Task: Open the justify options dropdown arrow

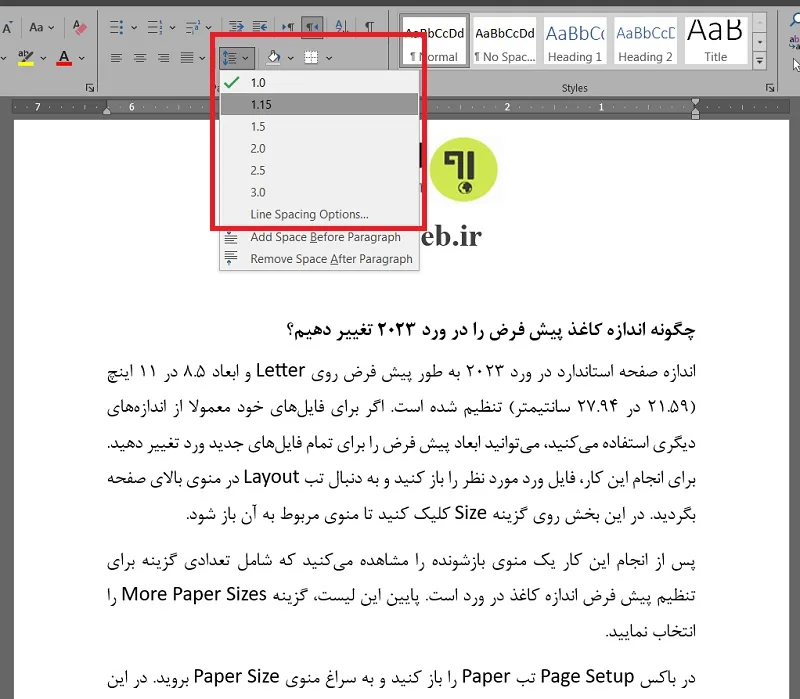Action: coord(202,58)
